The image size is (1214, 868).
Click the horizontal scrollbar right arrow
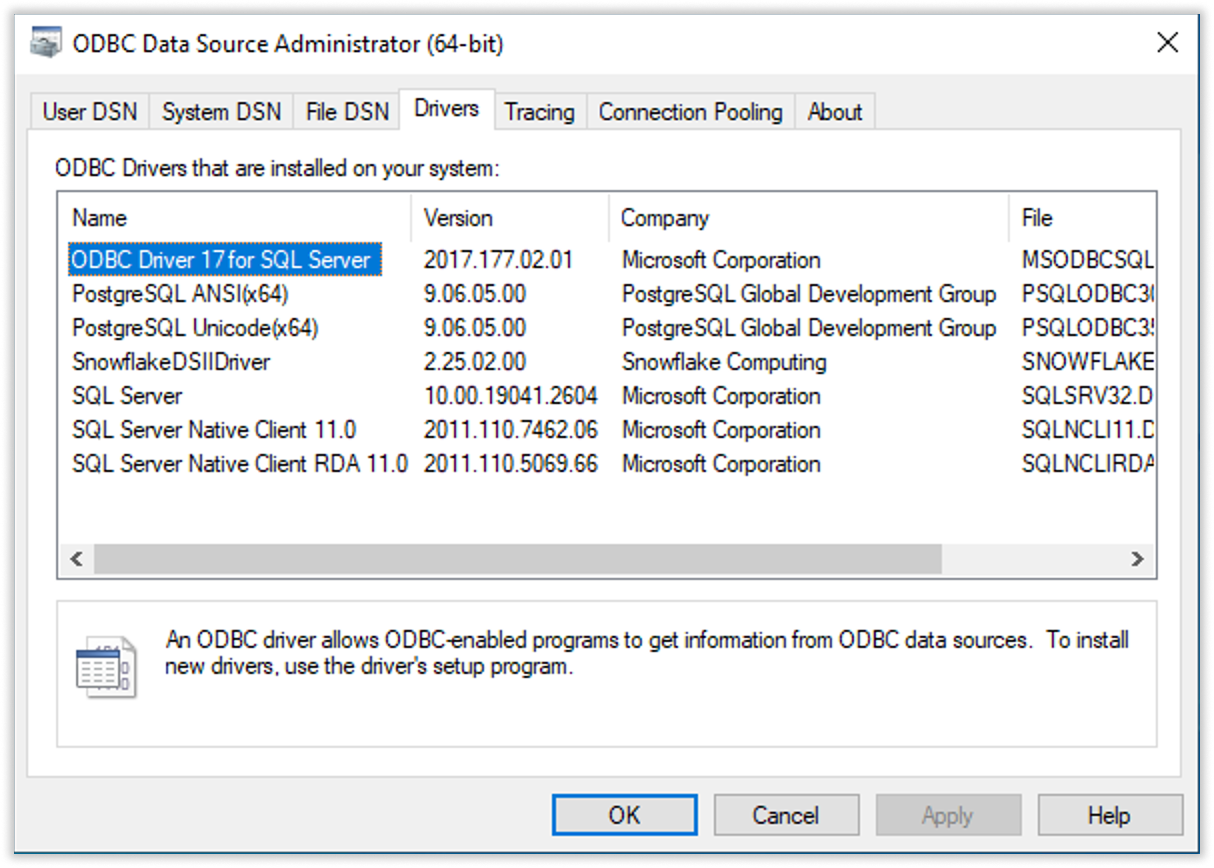(x=1137, y=559)
